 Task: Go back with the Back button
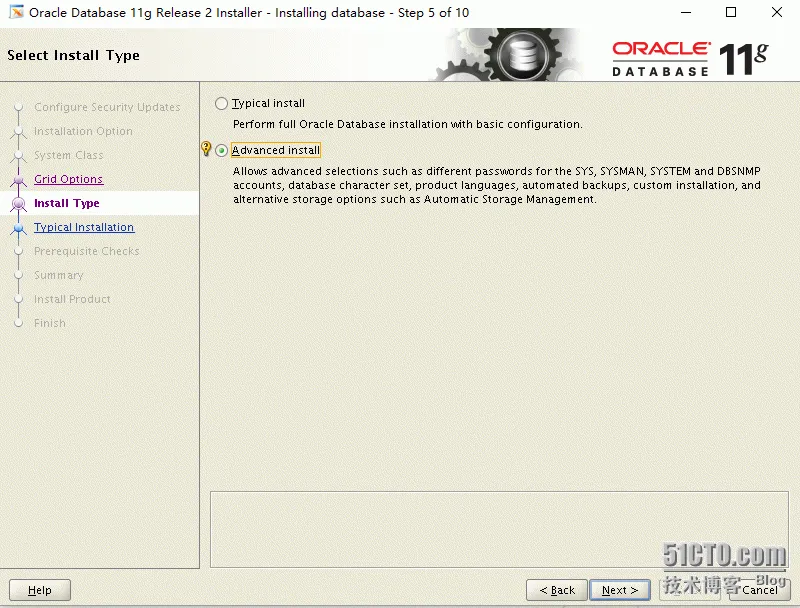[557, 590]
